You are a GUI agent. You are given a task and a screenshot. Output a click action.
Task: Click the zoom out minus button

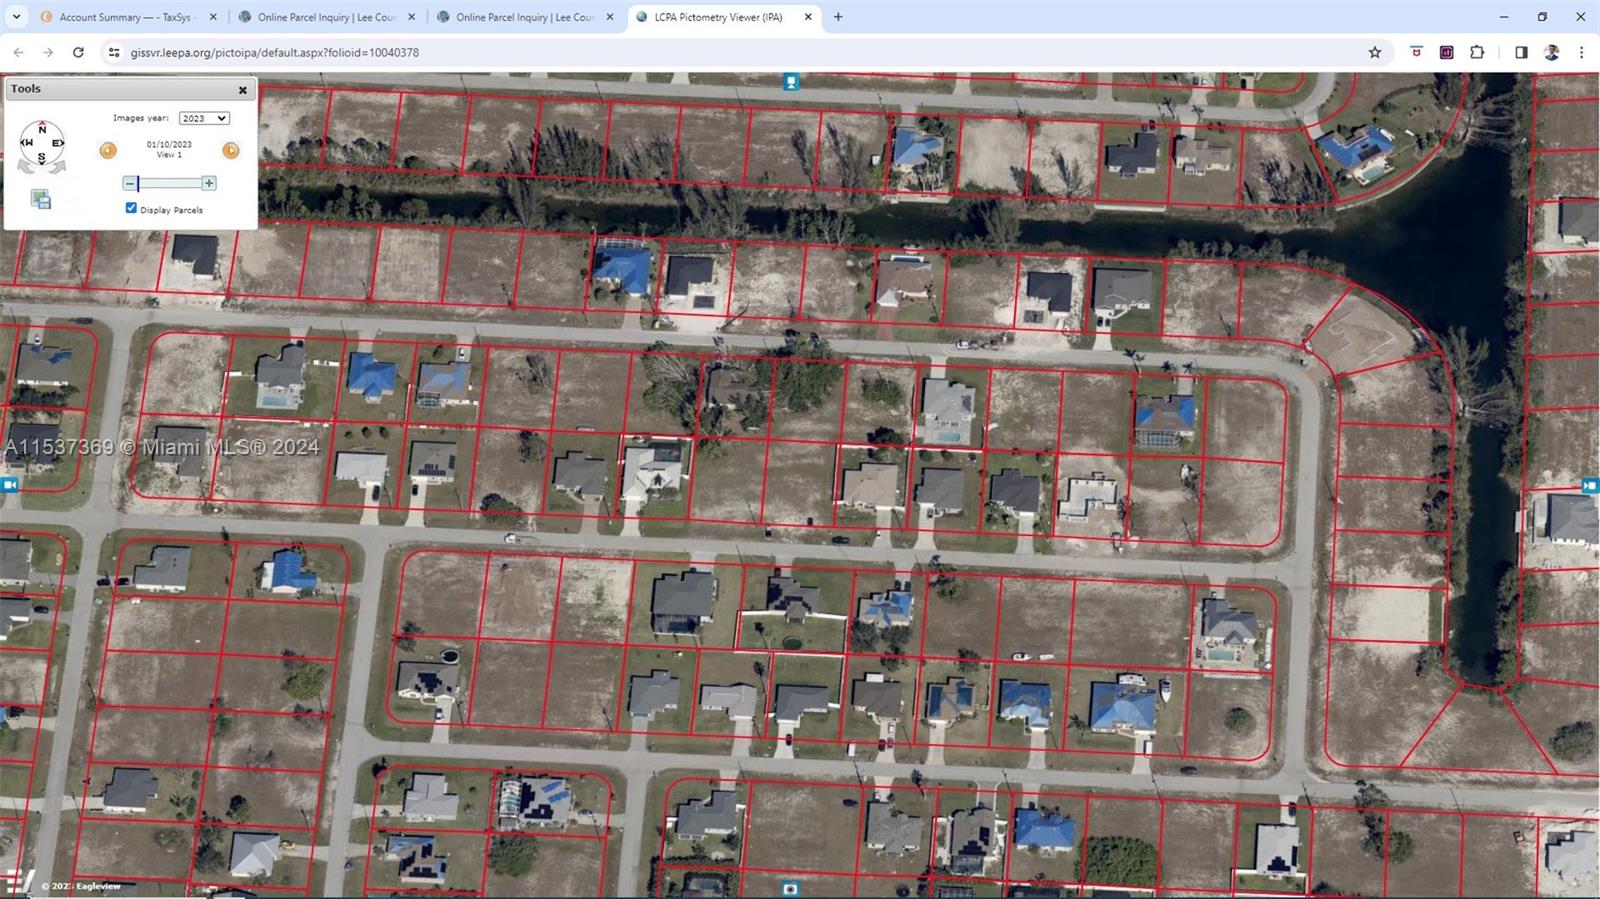129,183
